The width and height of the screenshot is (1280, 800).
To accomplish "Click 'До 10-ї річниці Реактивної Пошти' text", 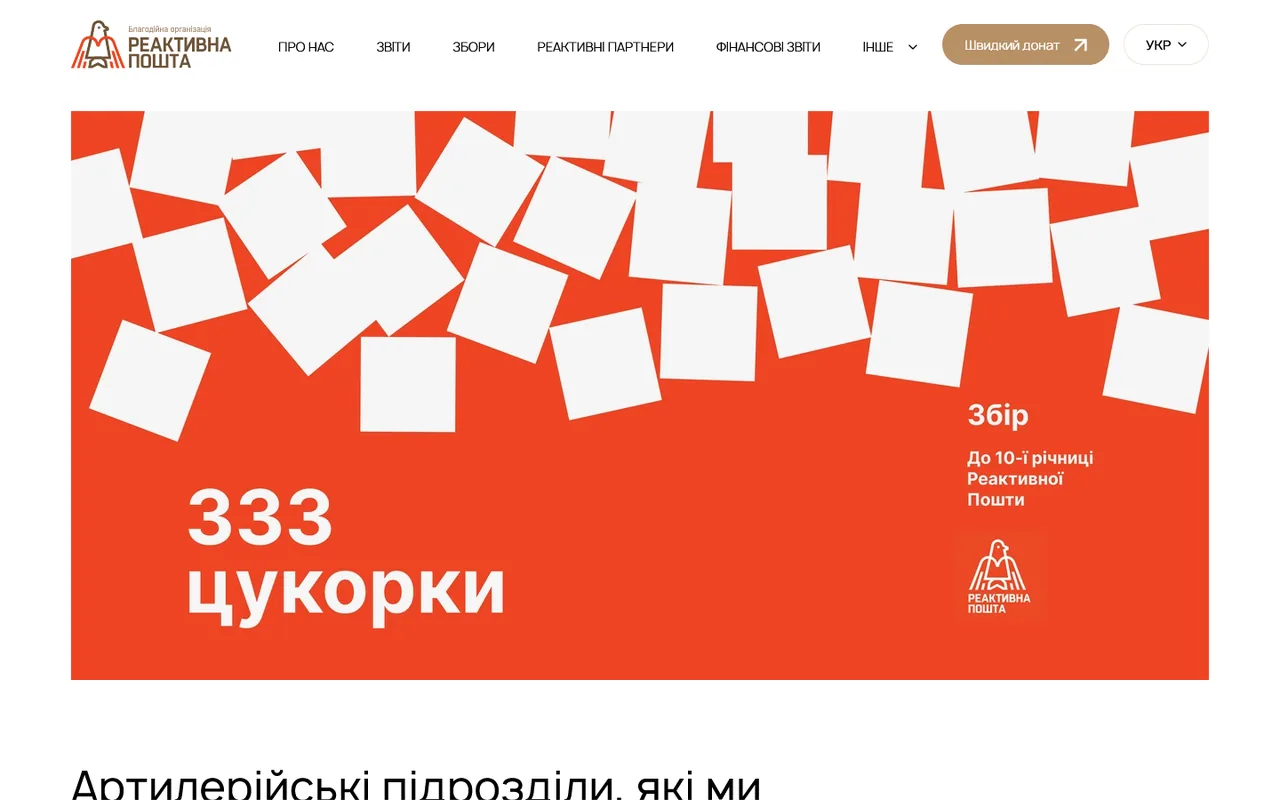I will (x=1030, y=478).
